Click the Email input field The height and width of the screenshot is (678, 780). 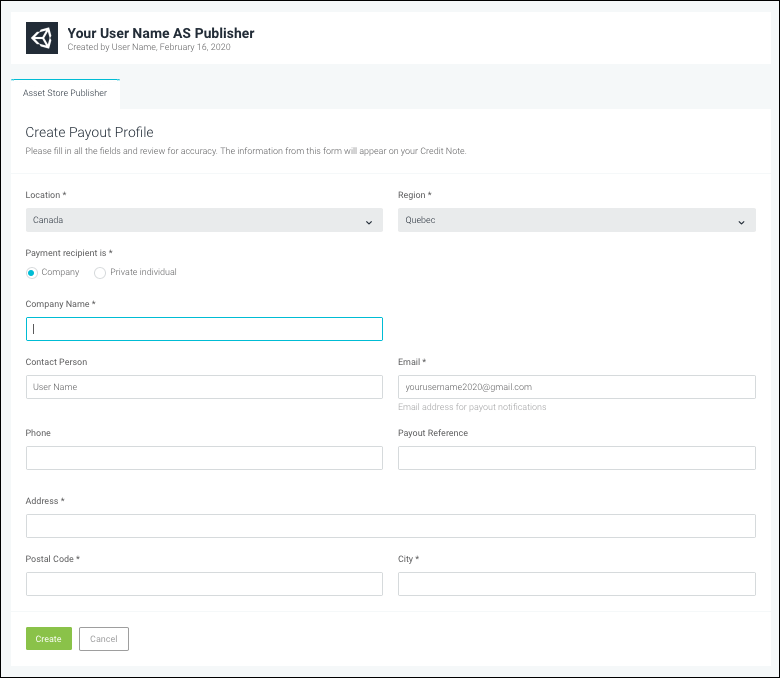pyautogui.click(x=576, y=387)
